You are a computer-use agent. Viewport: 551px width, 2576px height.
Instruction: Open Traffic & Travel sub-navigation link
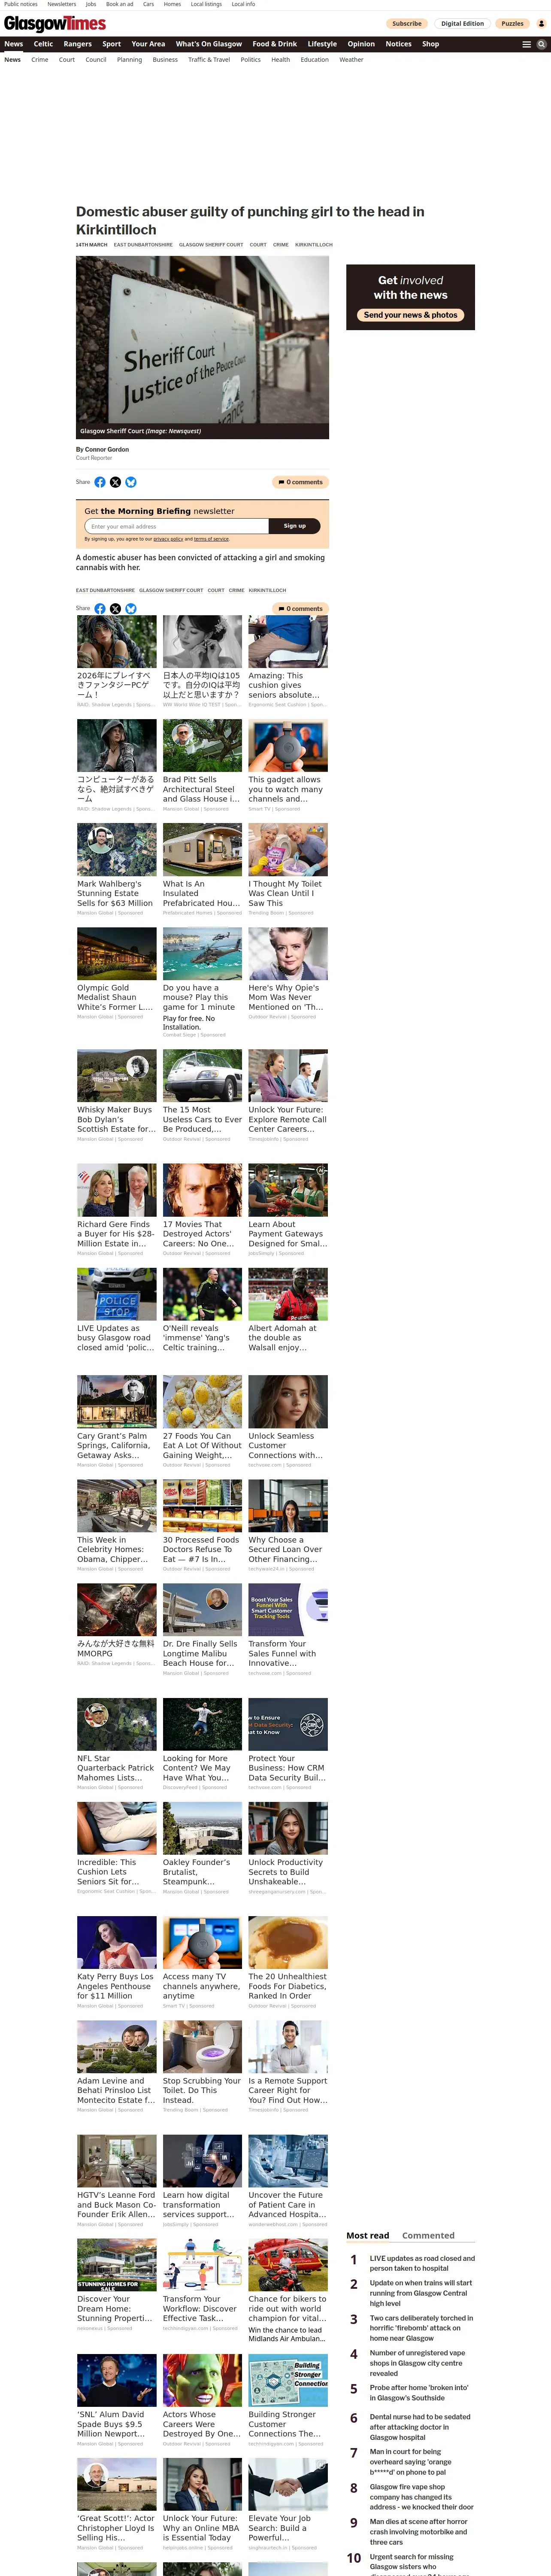[209, 60]
